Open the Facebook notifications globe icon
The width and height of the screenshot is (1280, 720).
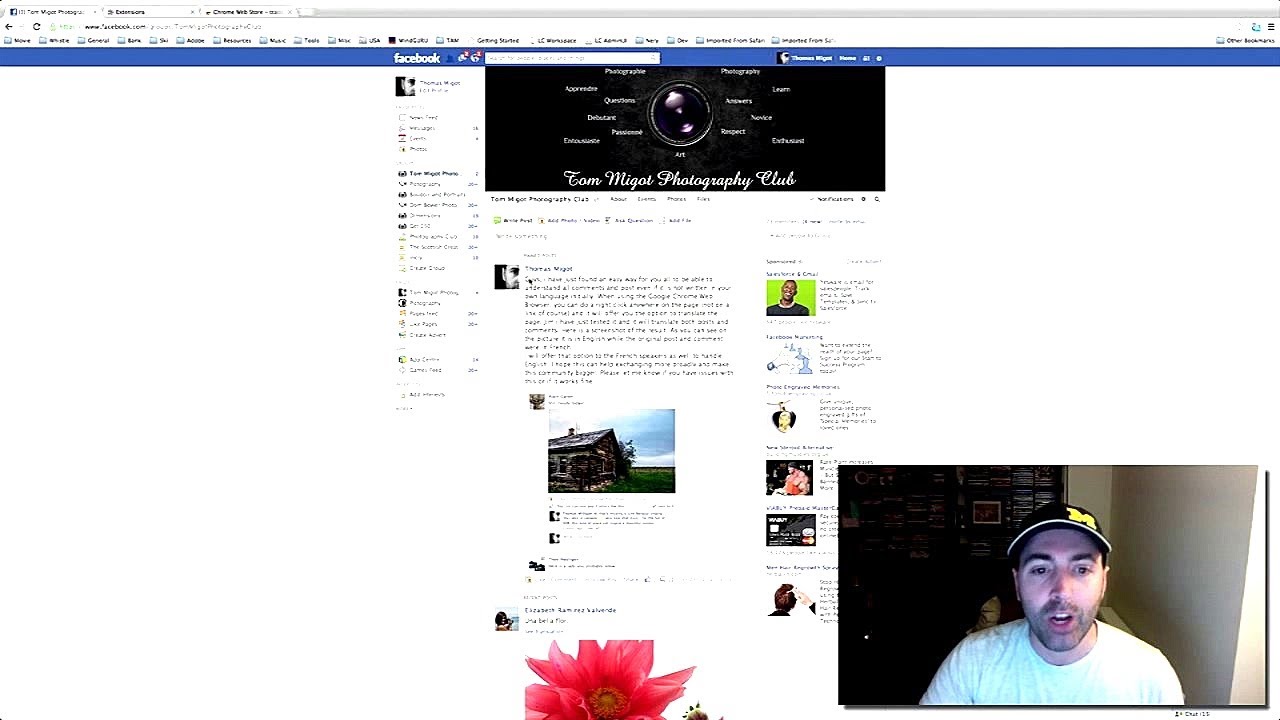pos(476,58)
